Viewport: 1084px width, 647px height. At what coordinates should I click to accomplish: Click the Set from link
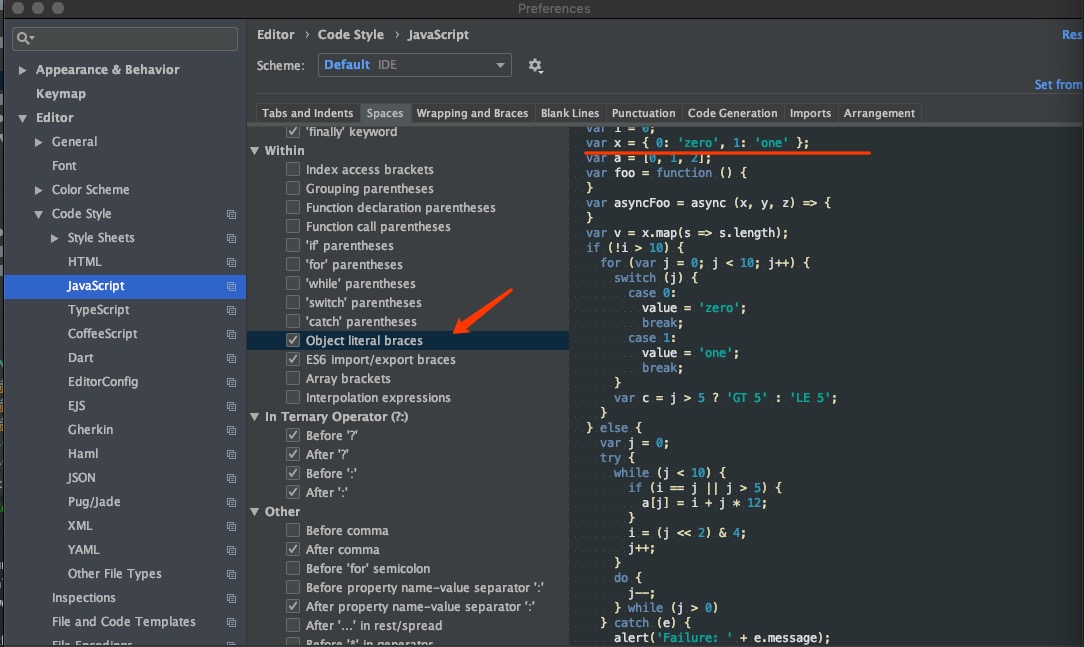[1058, 84]
